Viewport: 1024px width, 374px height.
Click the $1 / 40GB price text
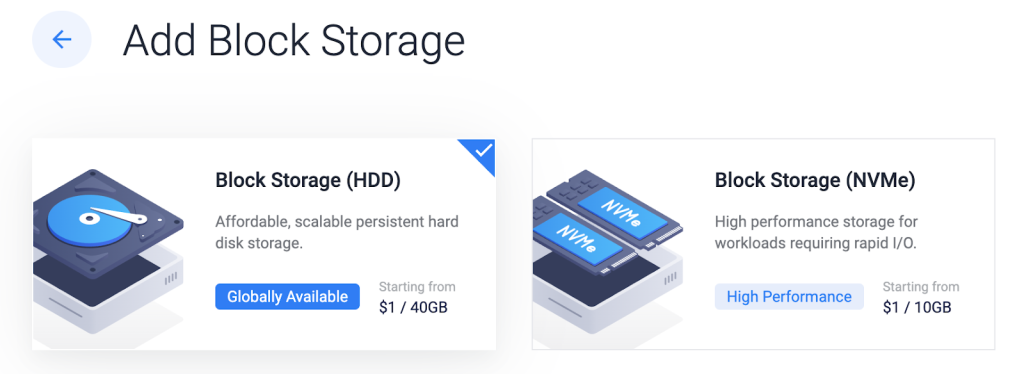[x=413, y=307]
